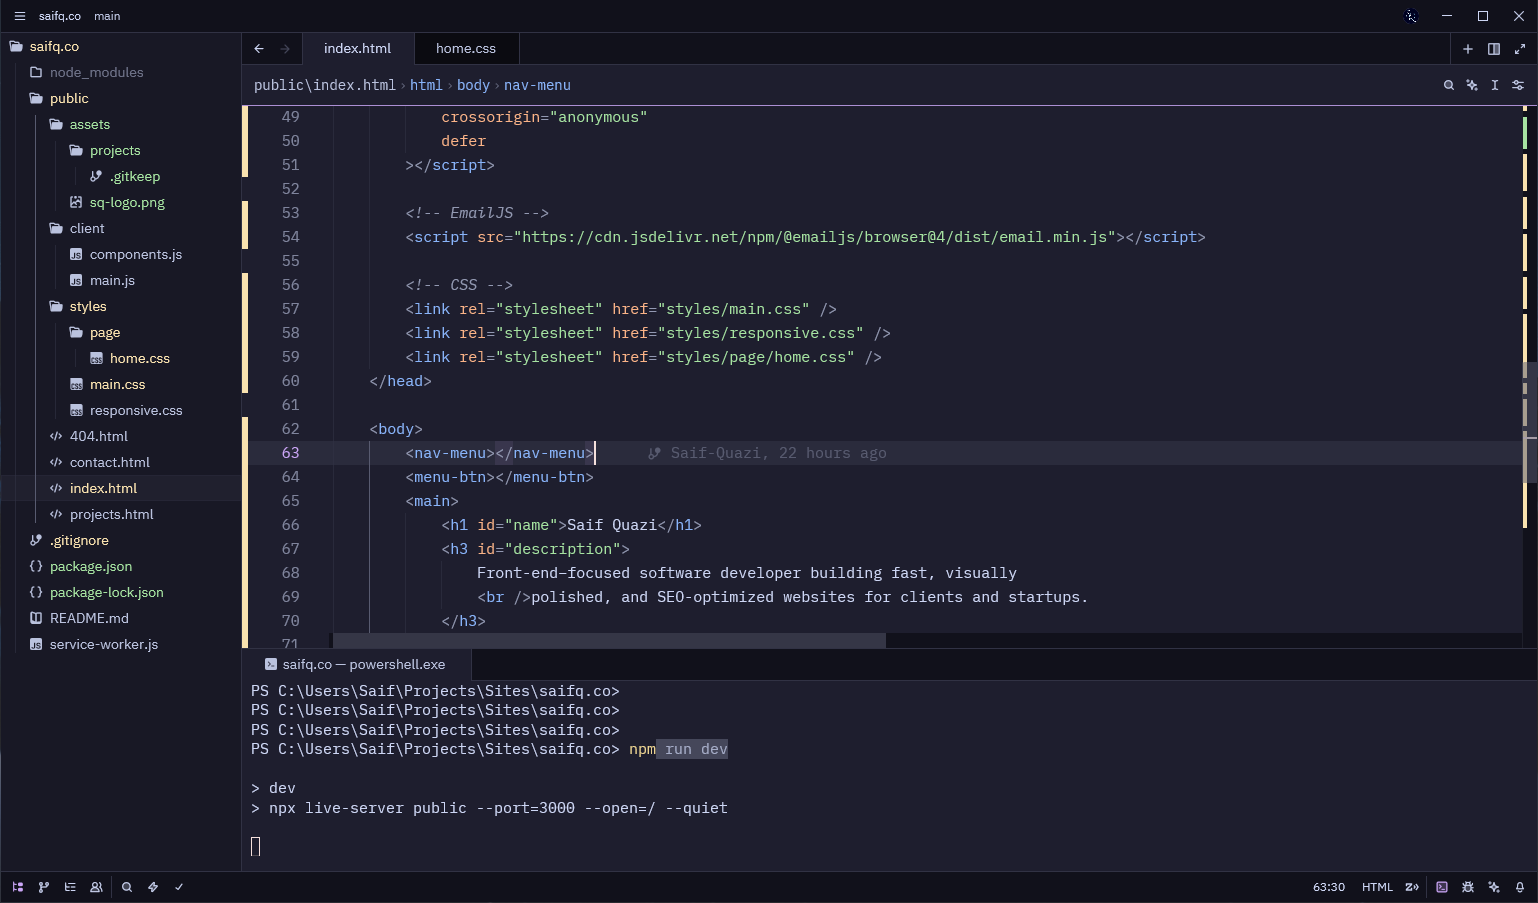Screen dimensions: 1538x903
Task: Open the Collab panel people icon
Action: [x=96, y=887]
